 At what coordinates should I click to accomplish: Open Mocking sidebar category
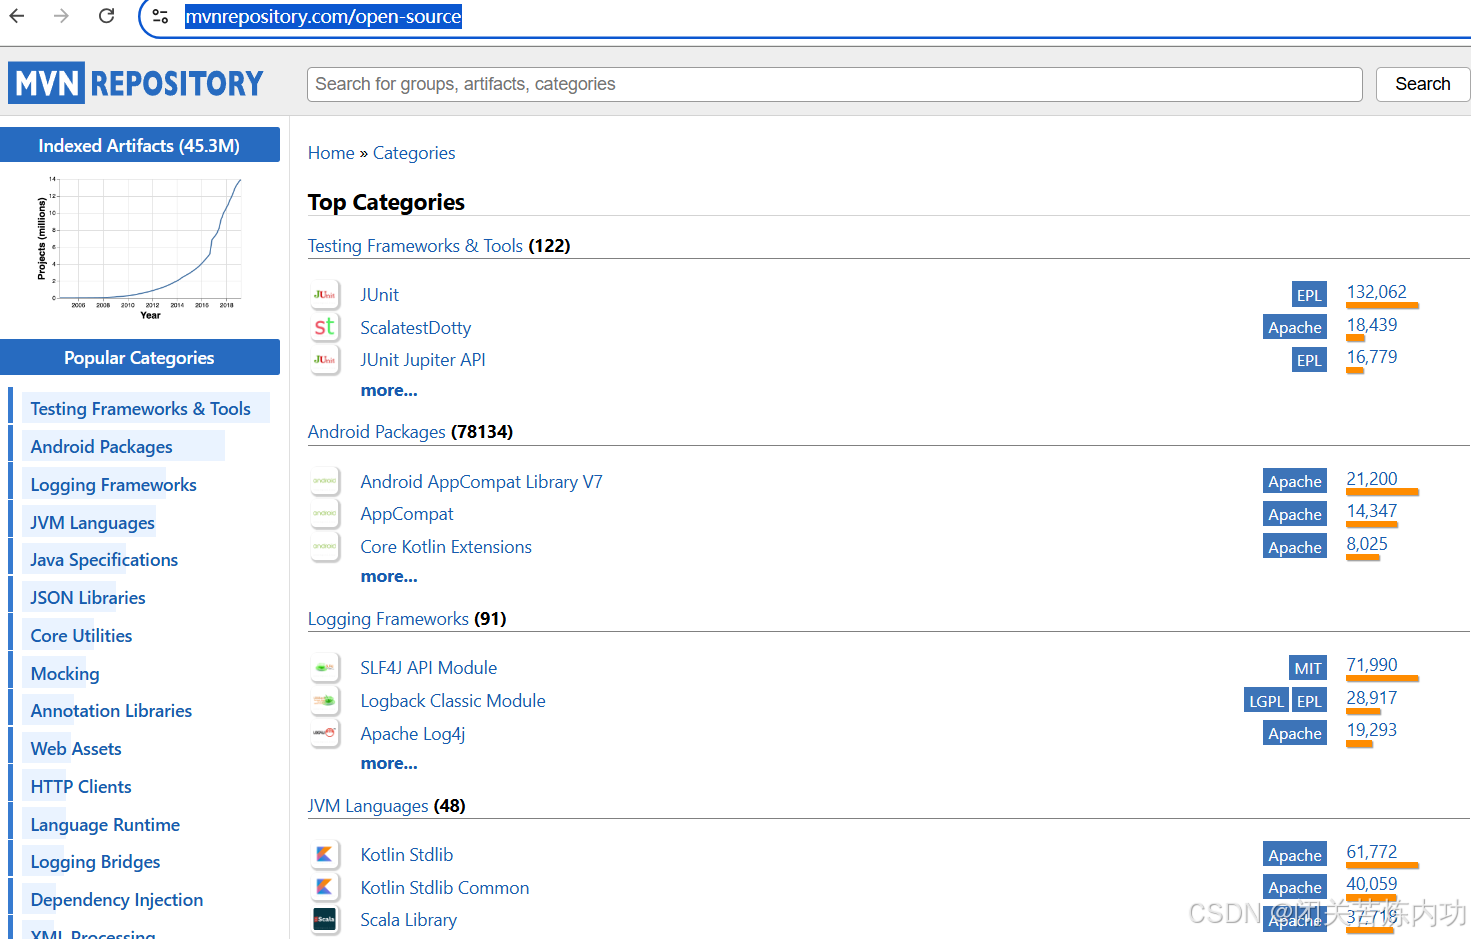[x=65, y=674]
